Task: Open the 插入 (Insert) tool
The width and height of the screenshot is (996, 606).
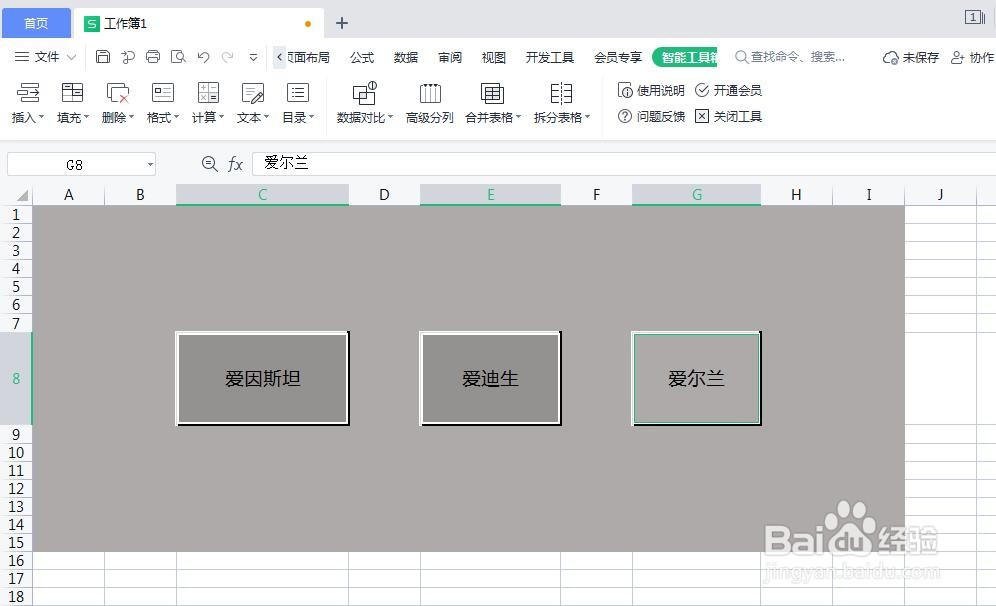Action: click(27, 103)
